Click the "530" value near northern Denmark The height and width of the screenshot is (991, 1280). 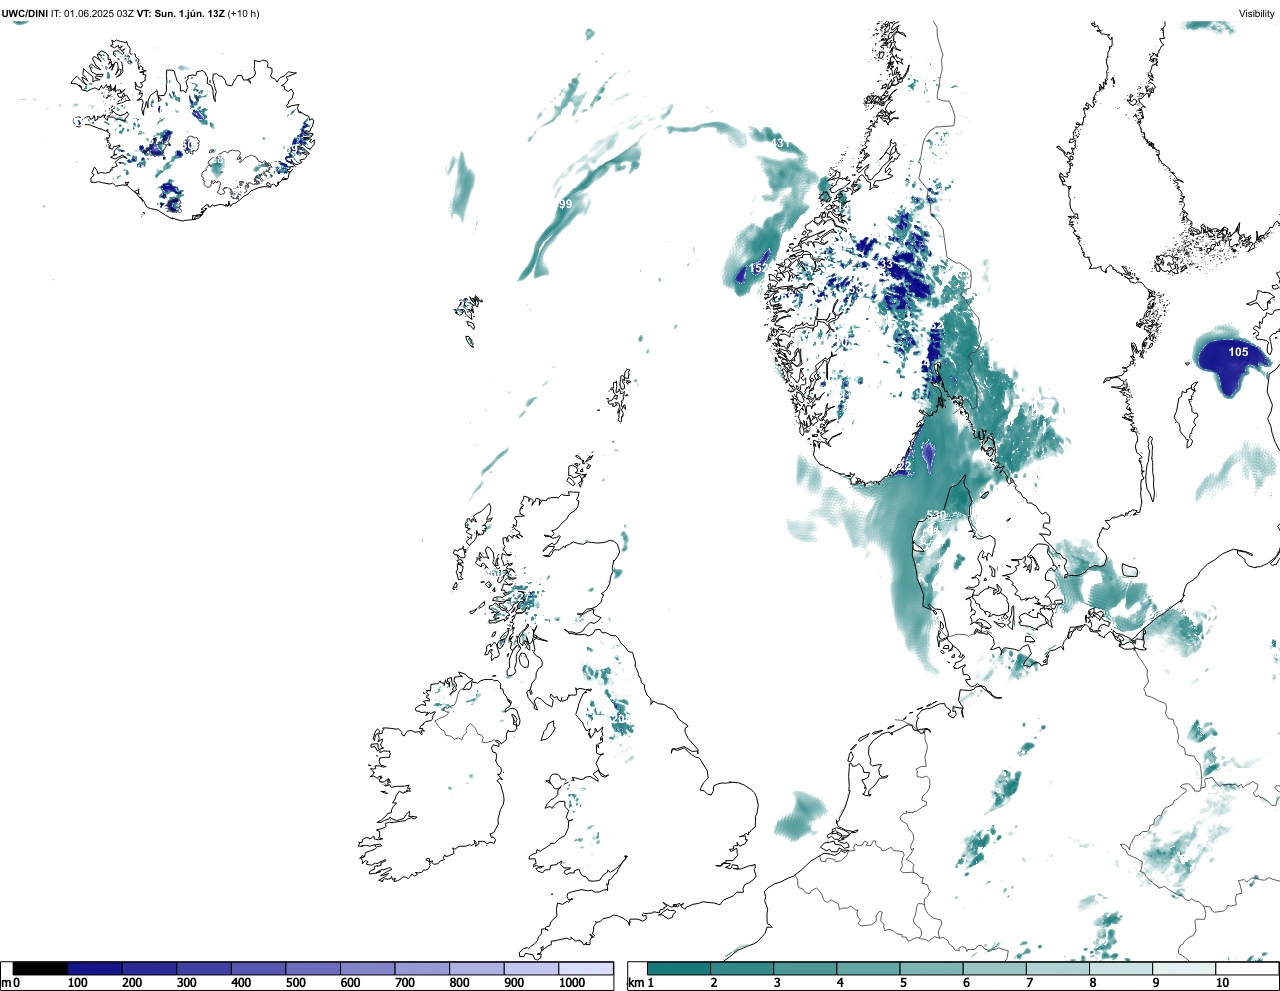(x=935, y=515)
